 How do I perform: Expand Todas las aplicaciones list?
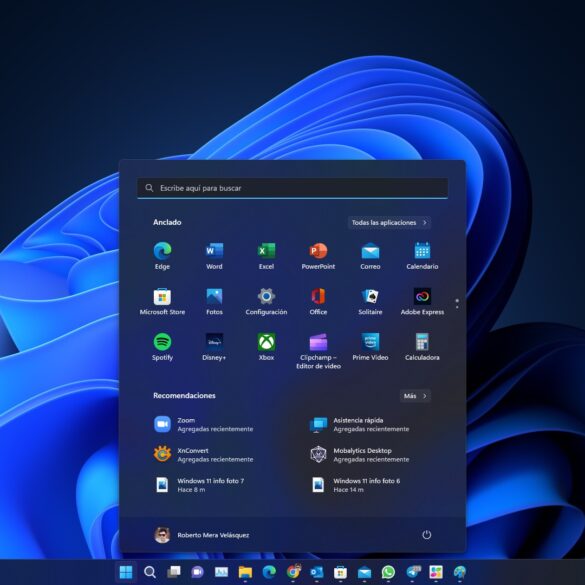click(x=389, y=223)
